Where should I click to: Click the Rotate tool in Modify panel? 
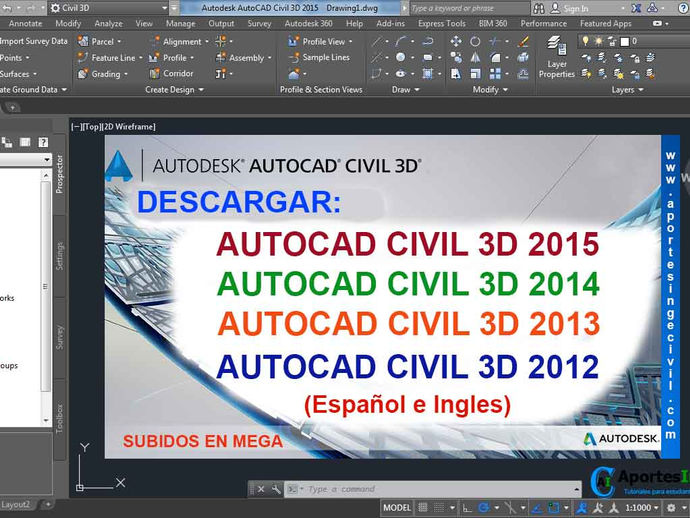(475, 41)
